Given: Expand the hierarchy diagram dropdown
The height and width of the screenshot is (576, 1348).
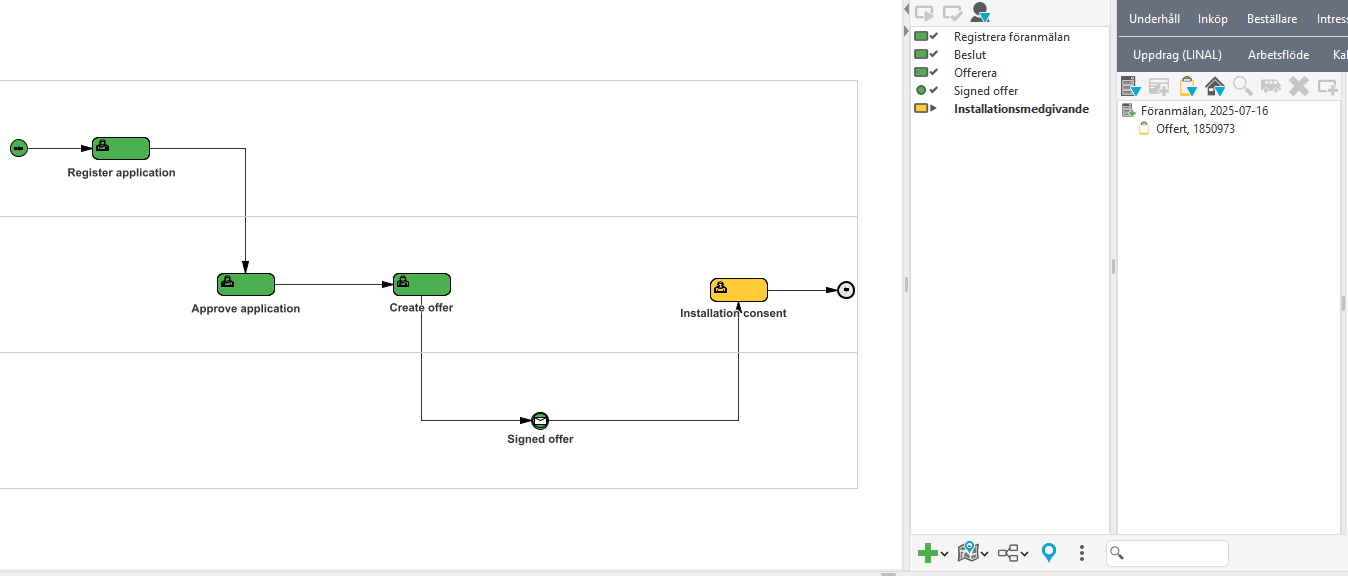Looking at the screenshot, I should pos(1012,552).
